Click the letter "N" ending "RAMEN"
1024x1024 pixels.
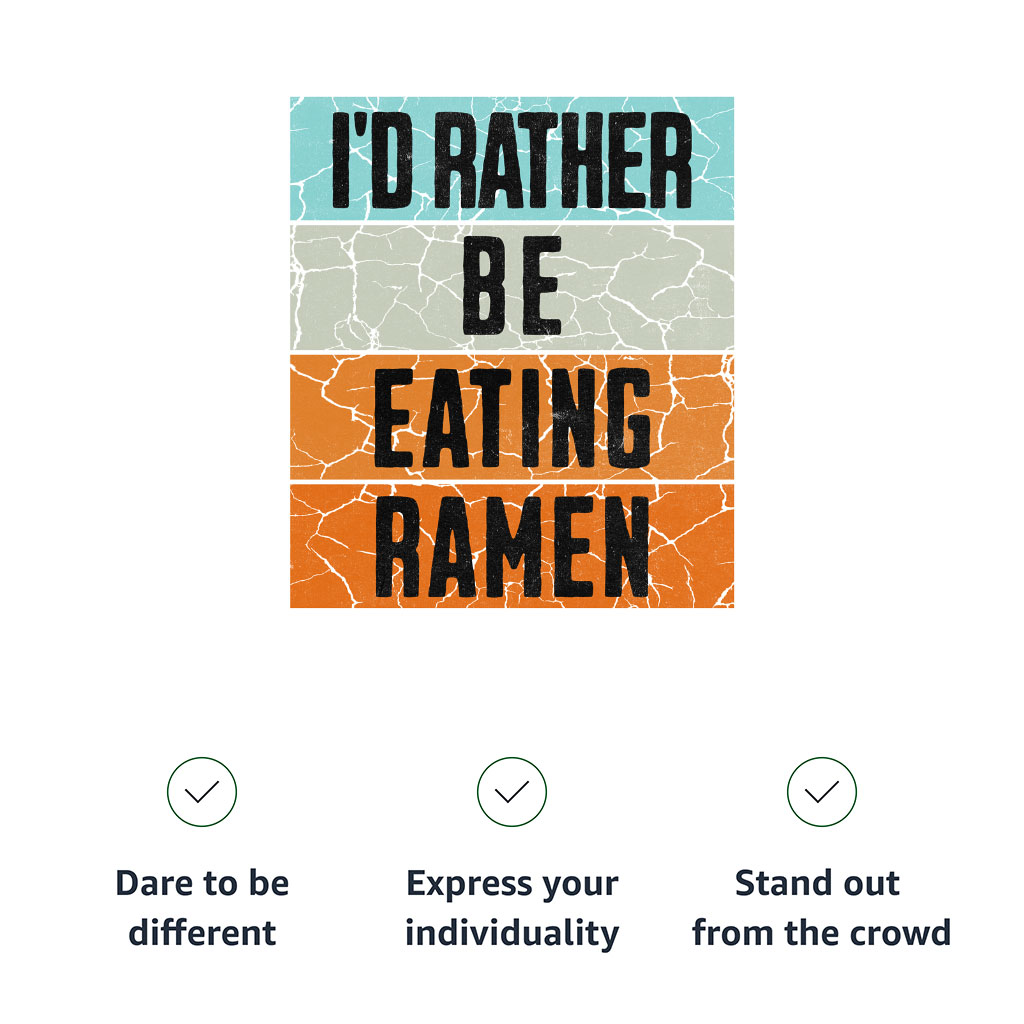point(626,547)
